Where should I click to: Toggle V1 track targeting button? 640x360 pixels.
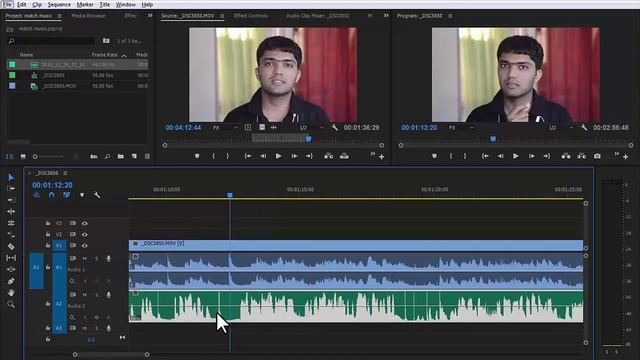coord(59,245)
